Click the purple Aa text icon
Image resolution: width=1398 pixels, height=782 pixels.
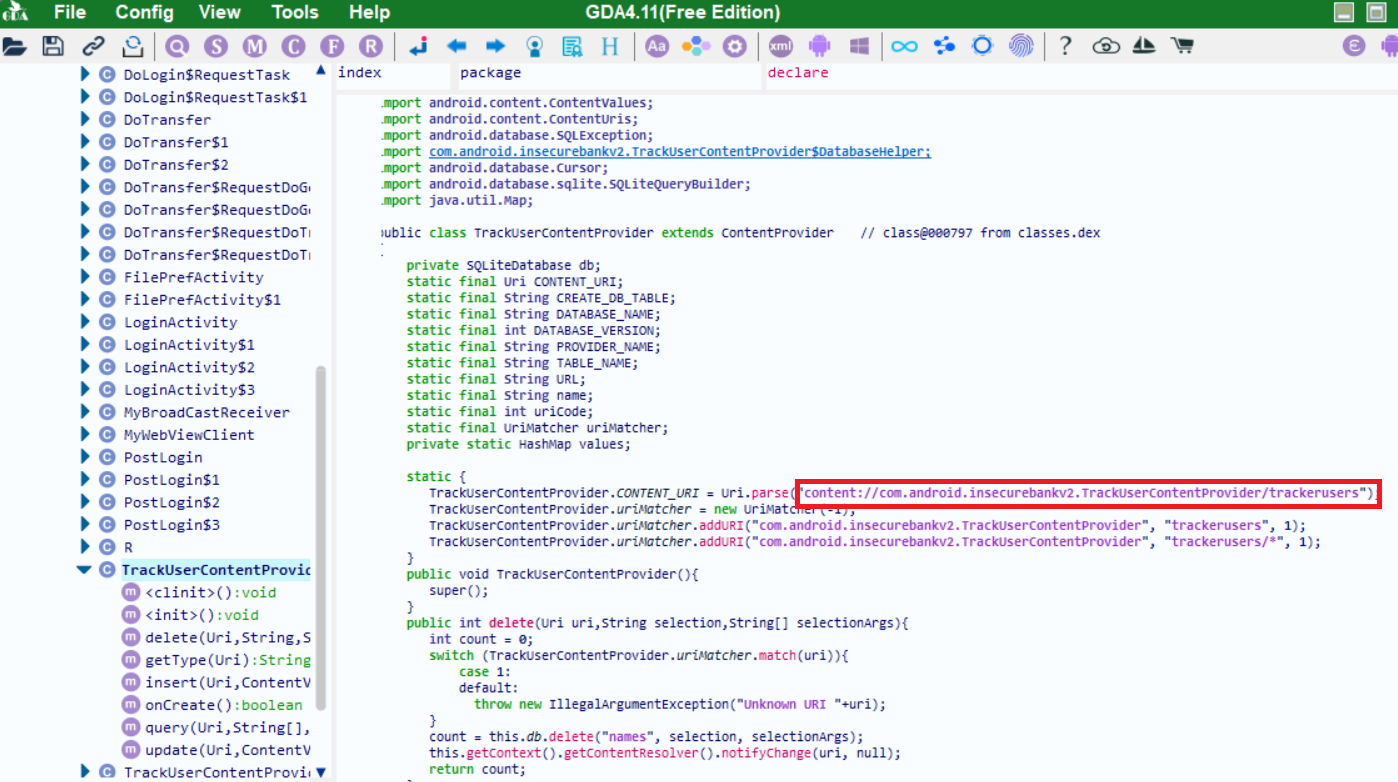coord(657,46)
